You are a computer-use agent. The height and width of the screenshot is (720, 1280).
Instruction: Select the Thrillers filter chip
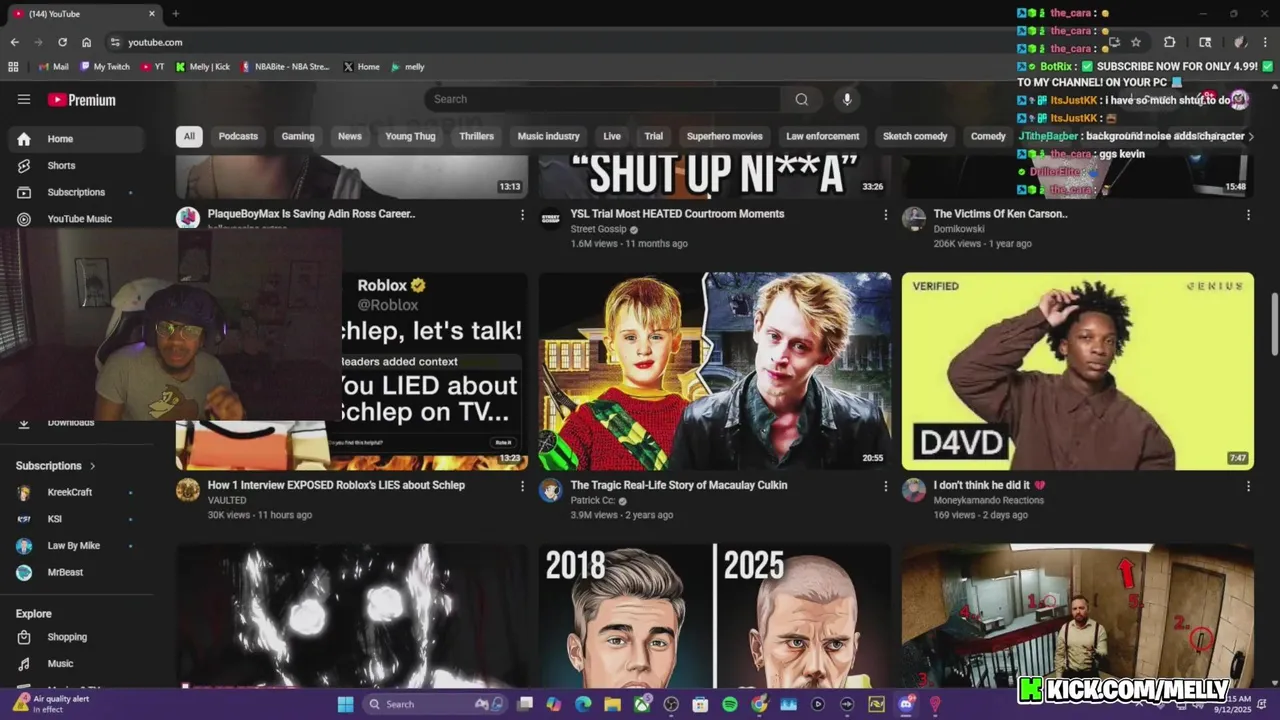(x=477, y=136)
